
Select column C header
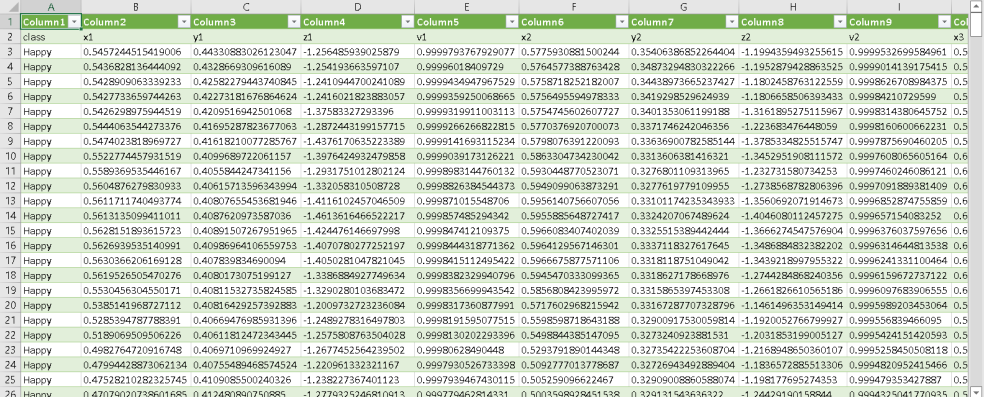click(x=246, y=7)
